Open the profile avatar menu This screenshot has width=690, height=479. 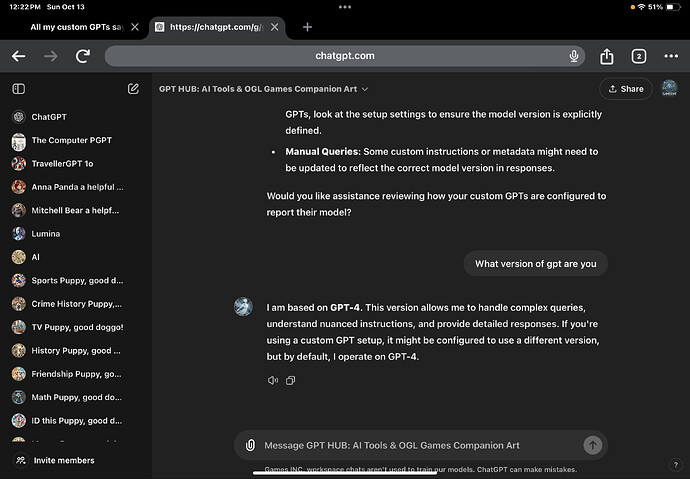(x=669, y=88)
